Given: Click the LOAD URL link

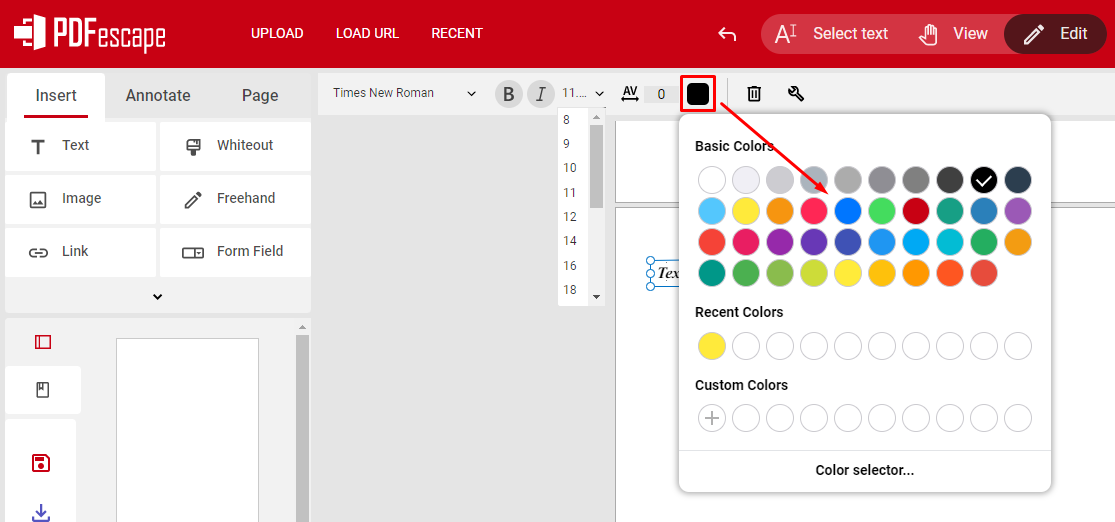Looking at the screenshot, I should click(x=368, y=33).
